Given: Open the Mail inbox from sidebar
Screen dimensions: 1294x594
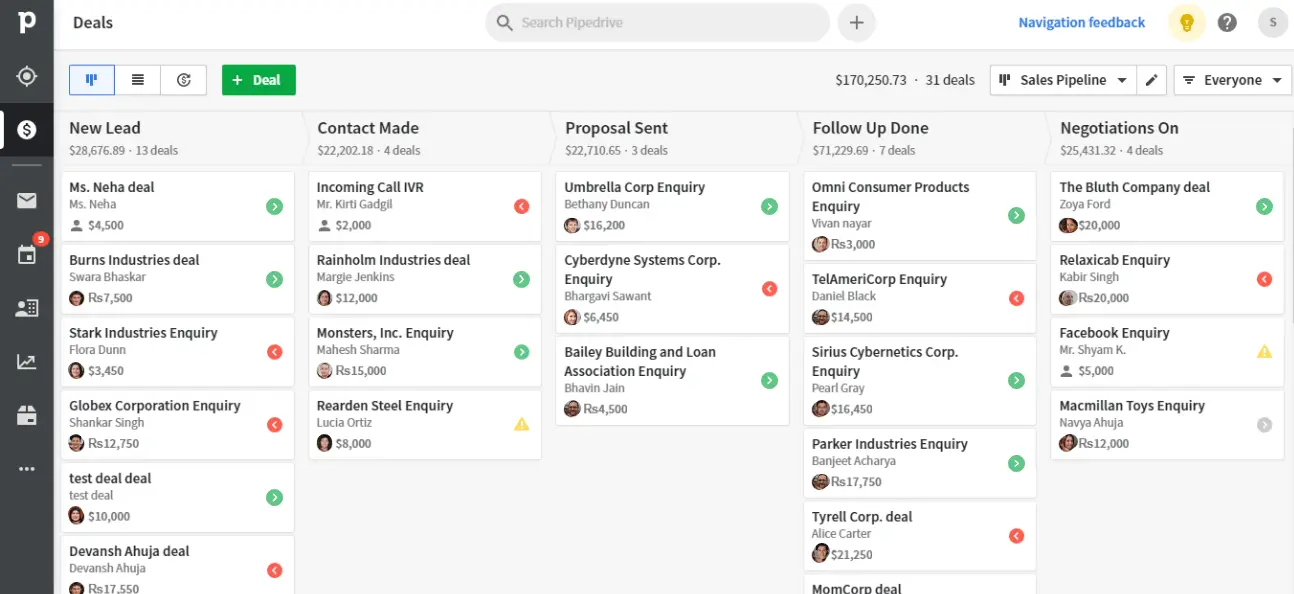Looking at the screenshot, I should pos(27,201).
